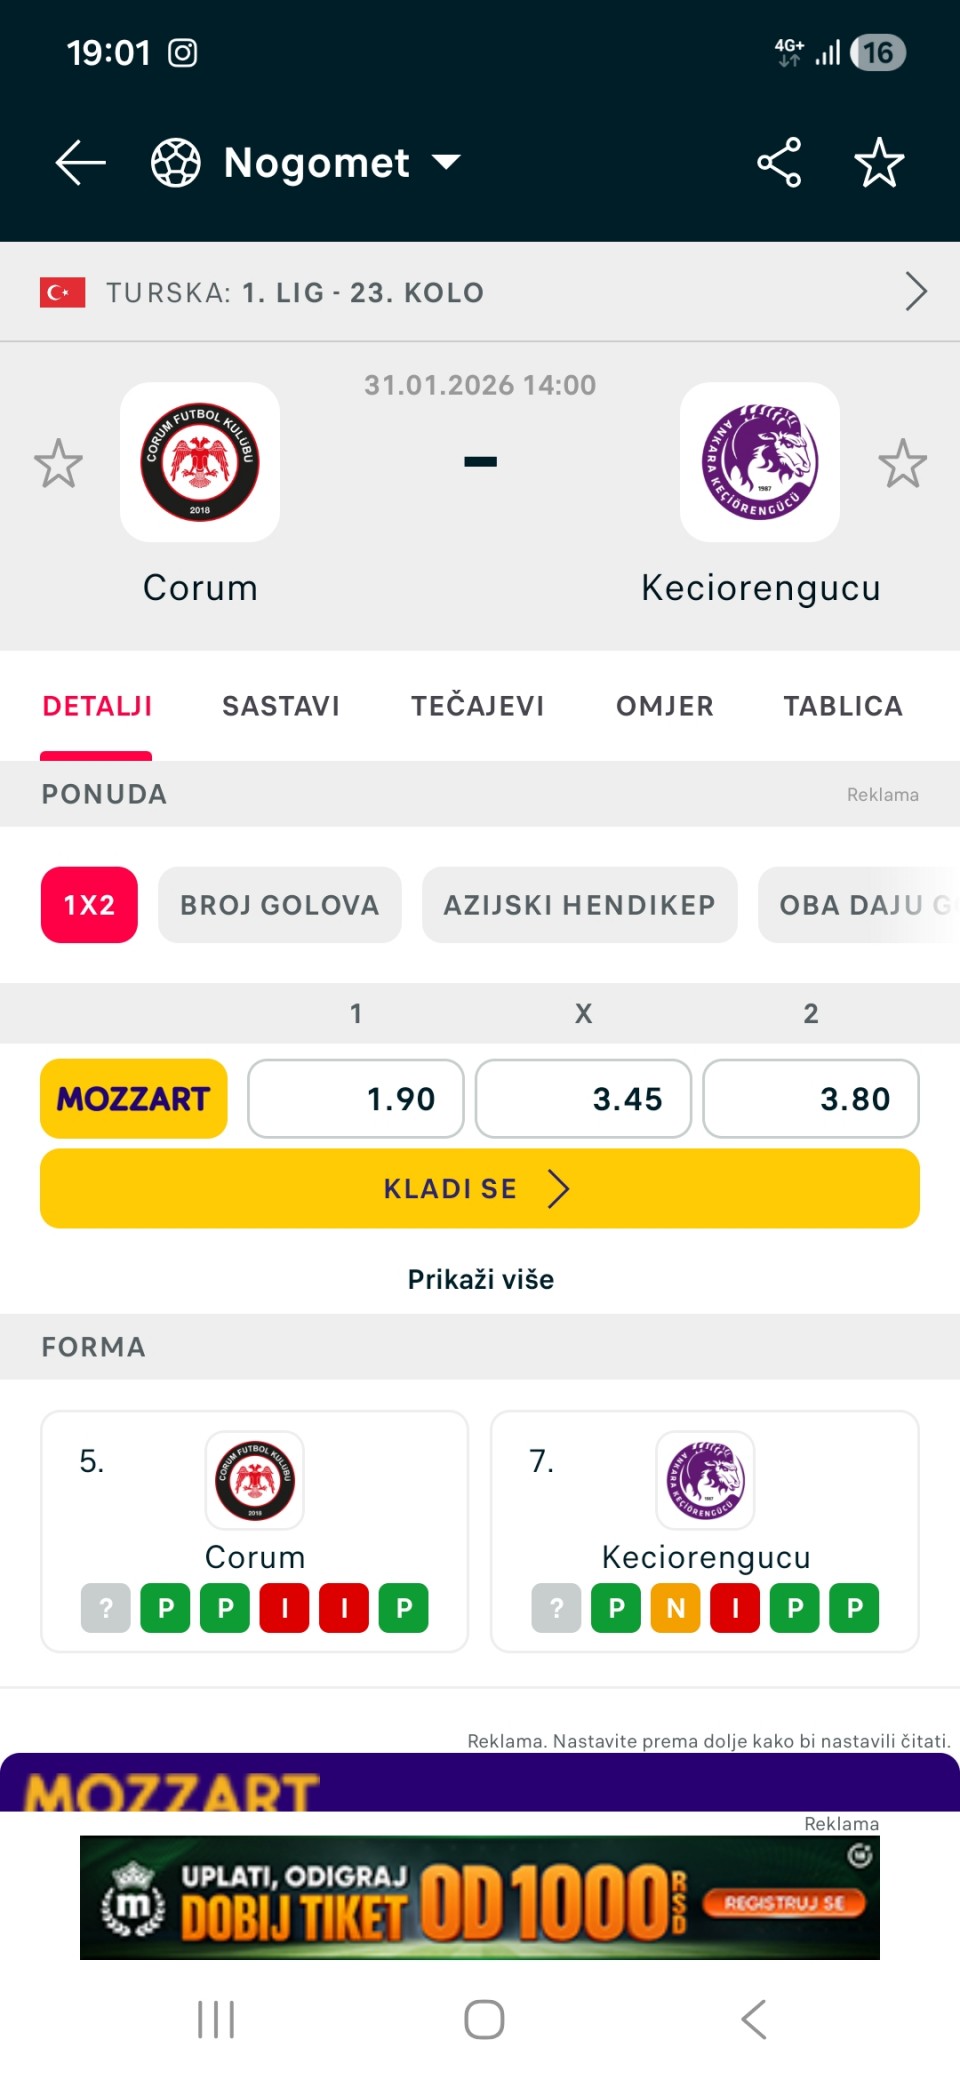The width and height of the screenshot is (960, 2080).
Task: Open the Tablica tab
Action: coord(842,706)
